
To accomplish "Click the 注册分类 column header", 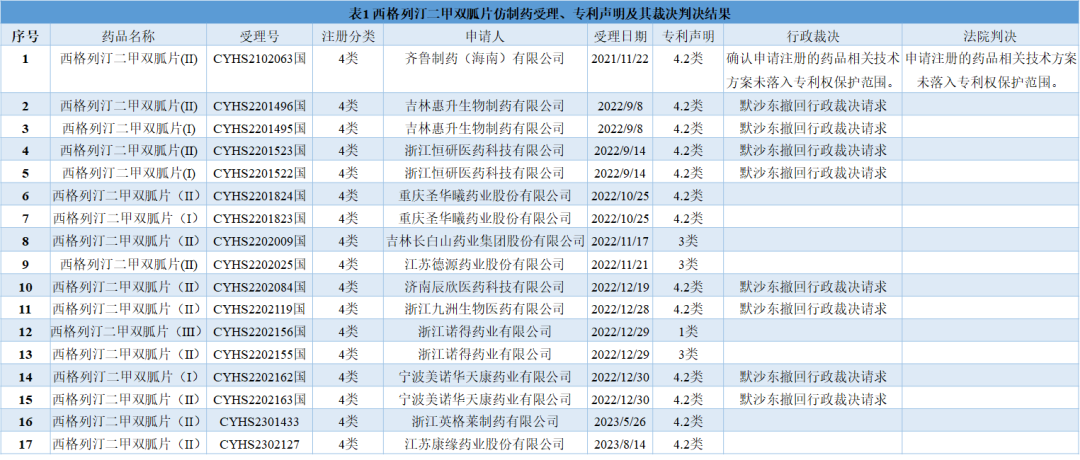I will [x=348, y=36].
